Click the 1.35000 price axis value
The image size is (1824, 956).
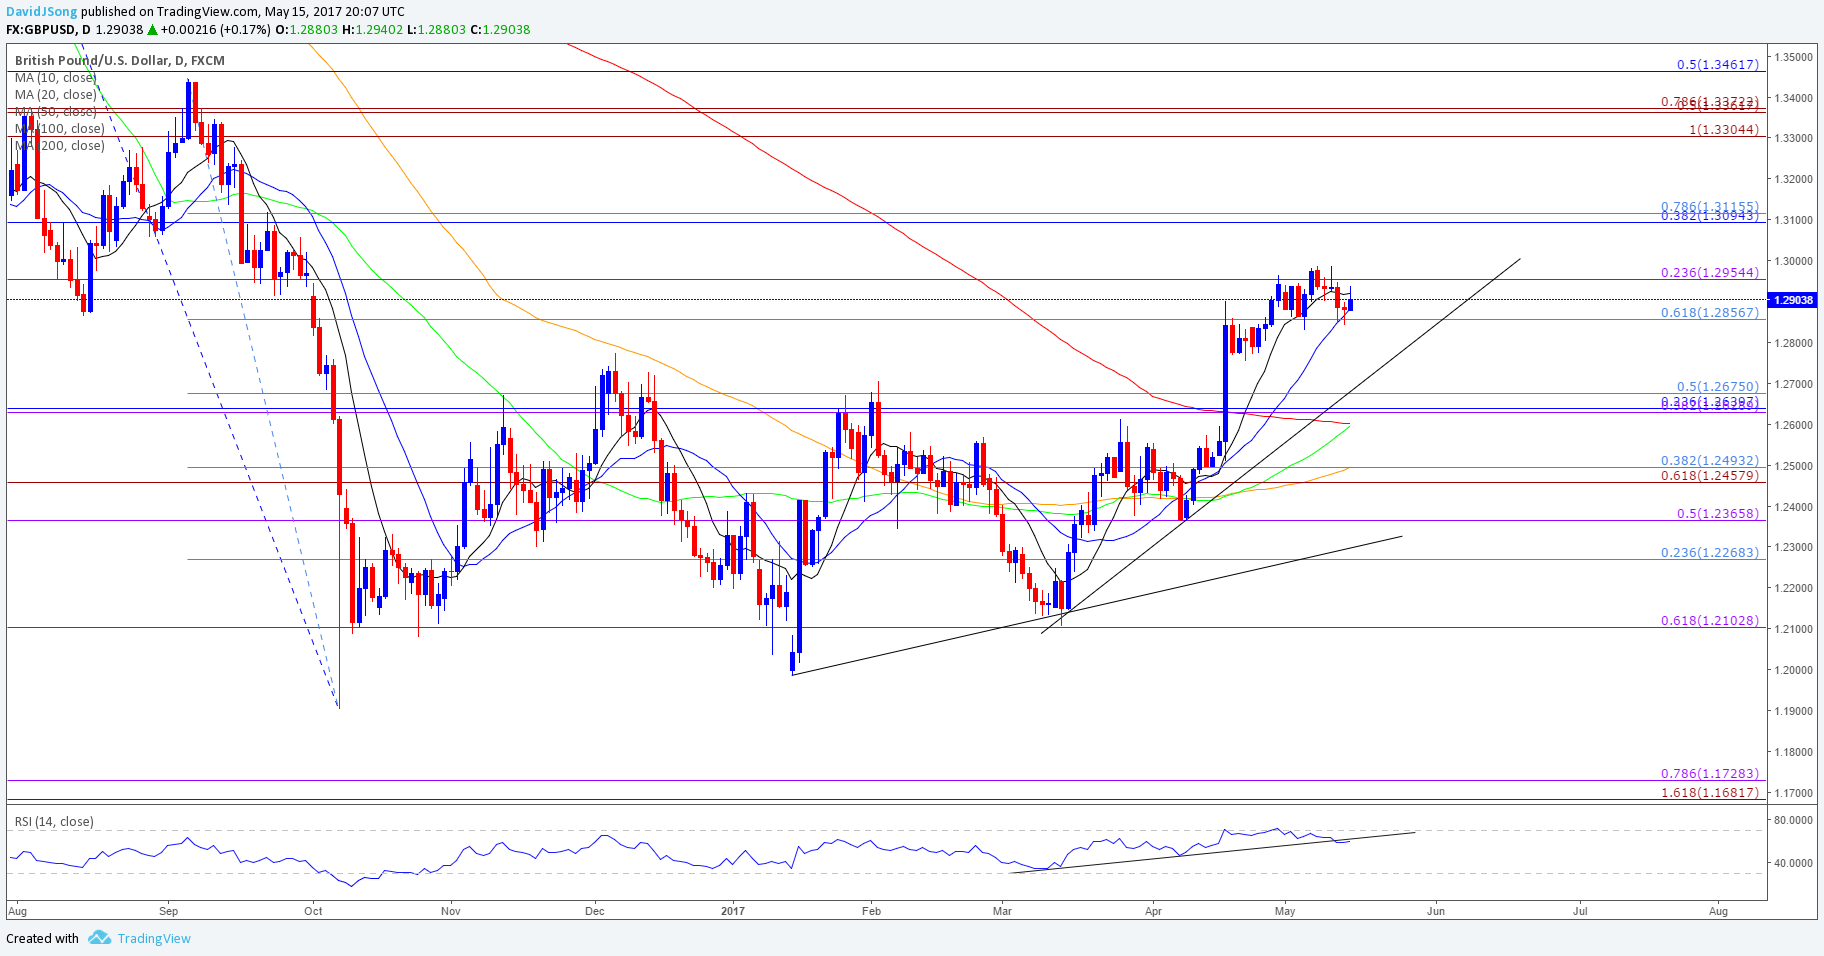1794,57
